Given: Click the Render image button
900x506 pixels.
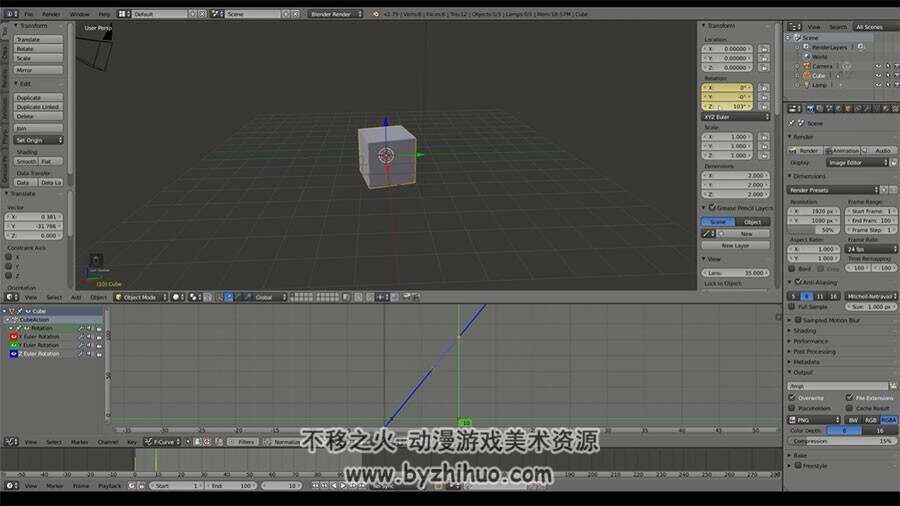Looking at the screenshot, I should click(805, 150).
